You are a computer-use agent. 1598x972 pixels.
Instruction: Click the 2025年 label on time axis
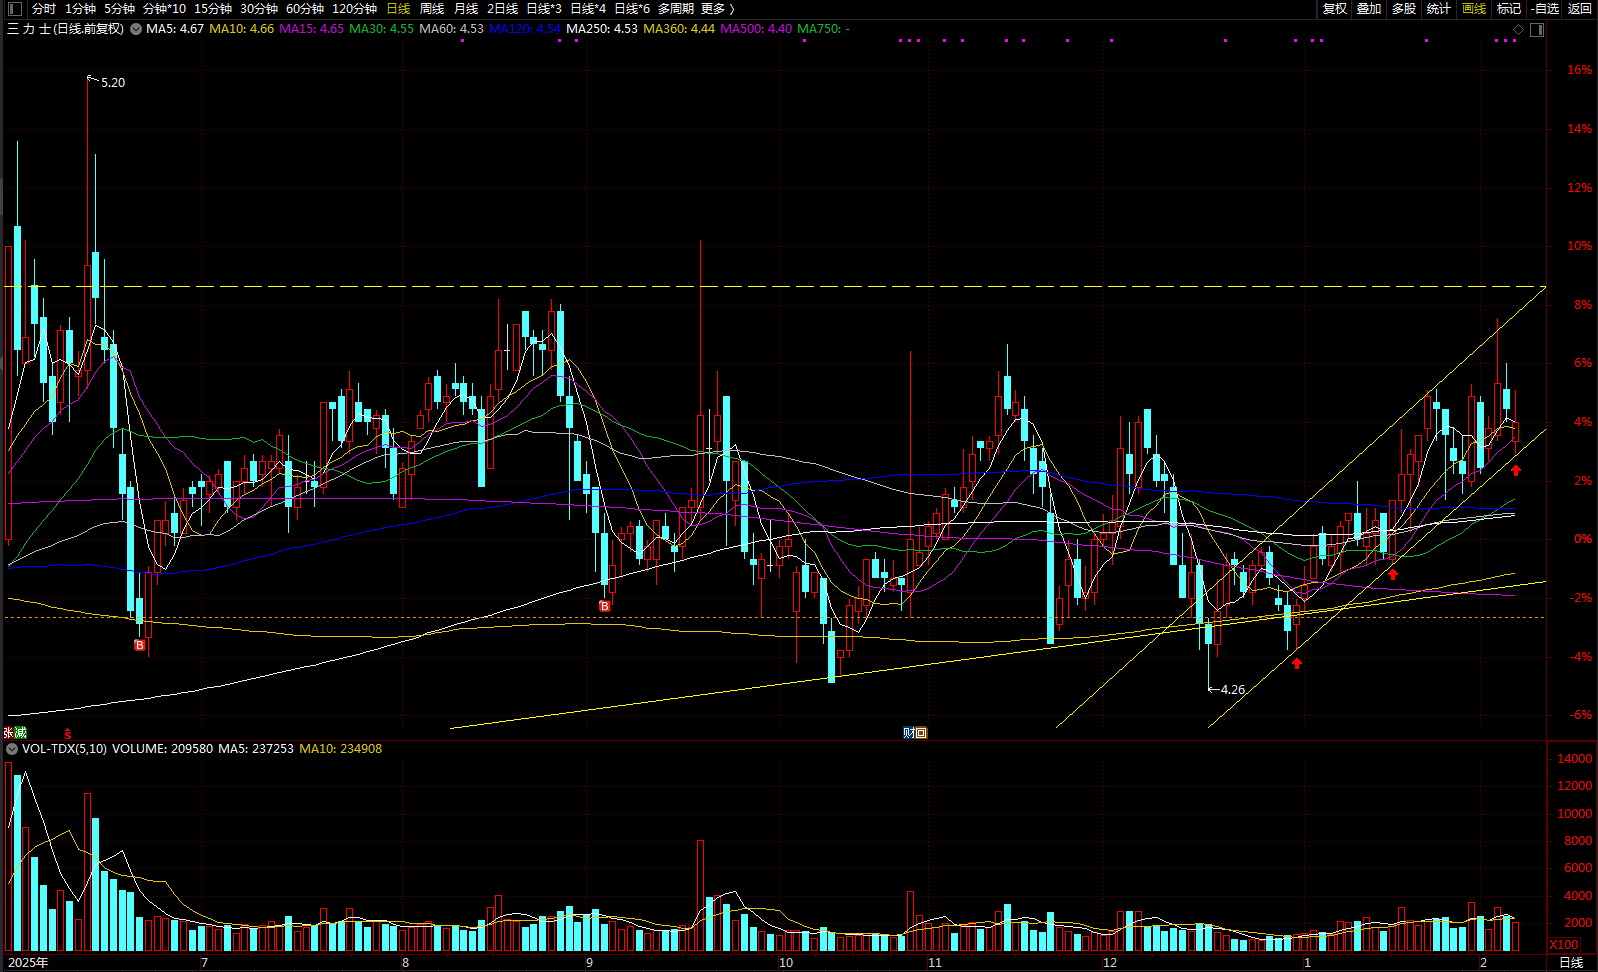pyautogui.click(x=28, y=963)
